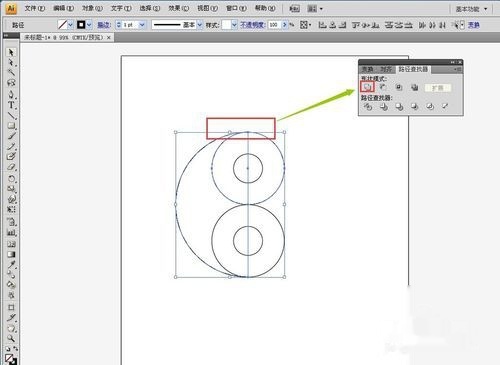Select the Free Transform tool
Viewport: 500px width, 365px height.
pos(11,209)
